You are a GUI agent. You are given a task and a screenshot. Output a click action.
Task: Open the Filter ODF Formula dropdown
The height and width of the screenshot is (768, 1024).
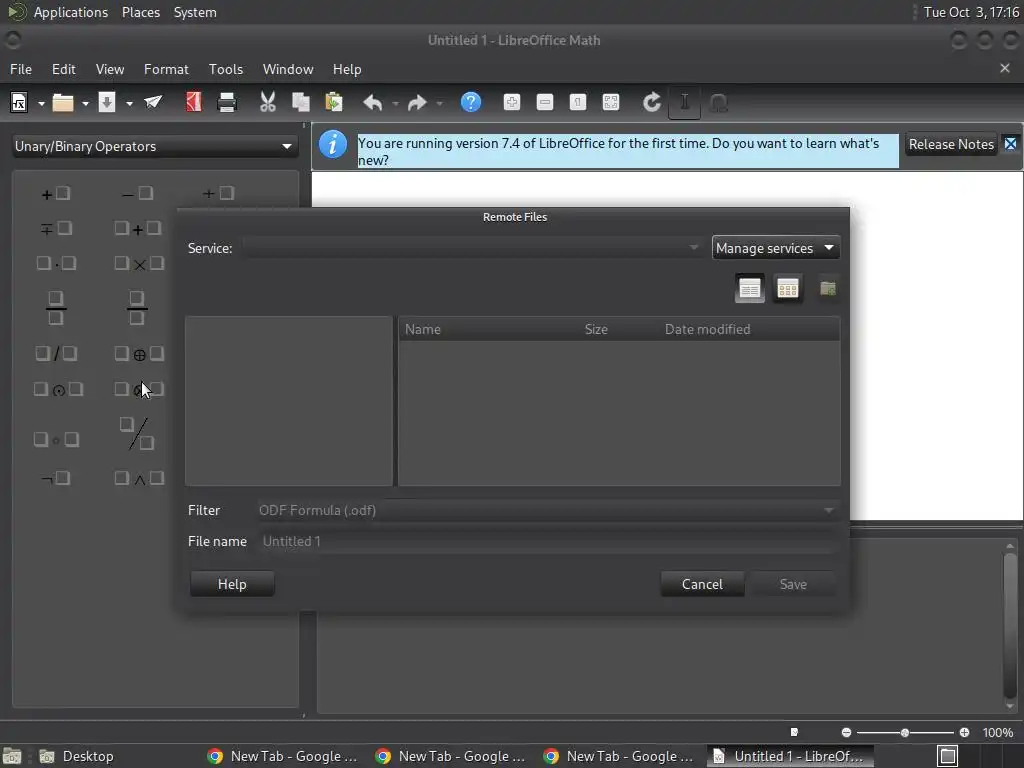[547, 510]
